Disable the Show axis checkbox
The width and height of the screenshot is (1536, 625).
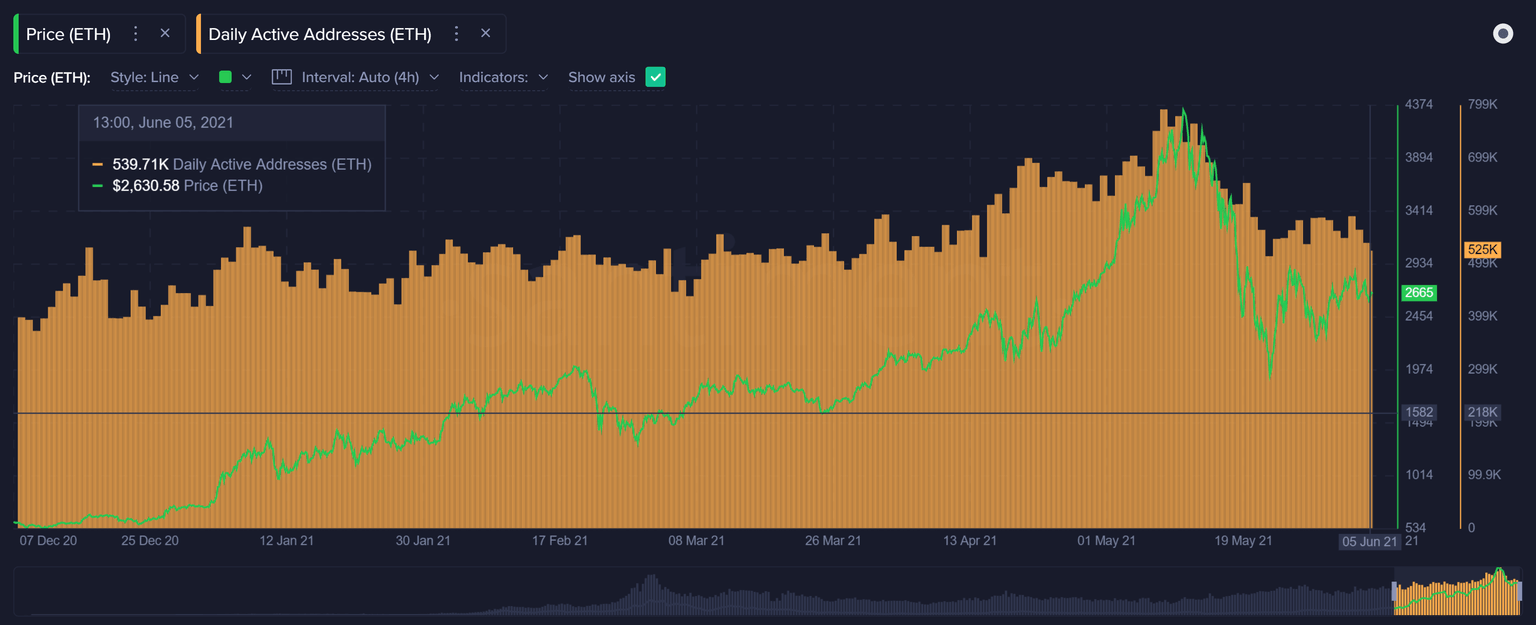(655, 76)
